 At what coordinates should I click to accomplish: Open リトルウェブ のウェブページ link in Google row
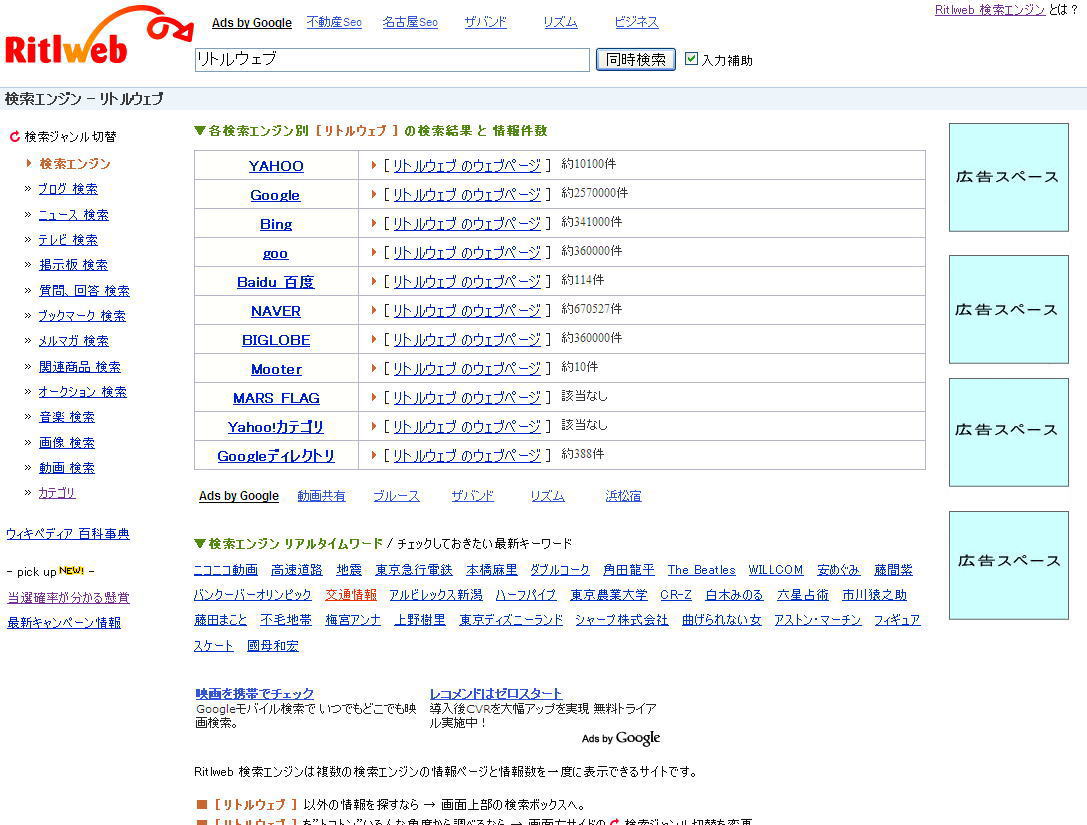pyautogui.click(x=467, y=195)
